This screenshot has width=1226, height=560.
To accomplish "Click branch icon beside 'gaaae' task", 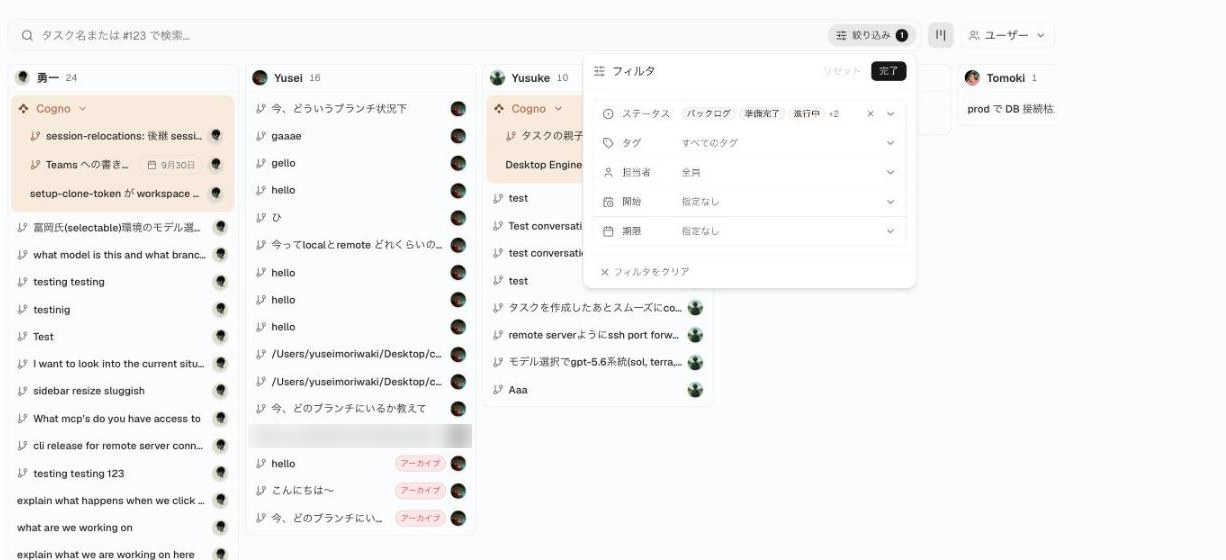I will [261, 136].
